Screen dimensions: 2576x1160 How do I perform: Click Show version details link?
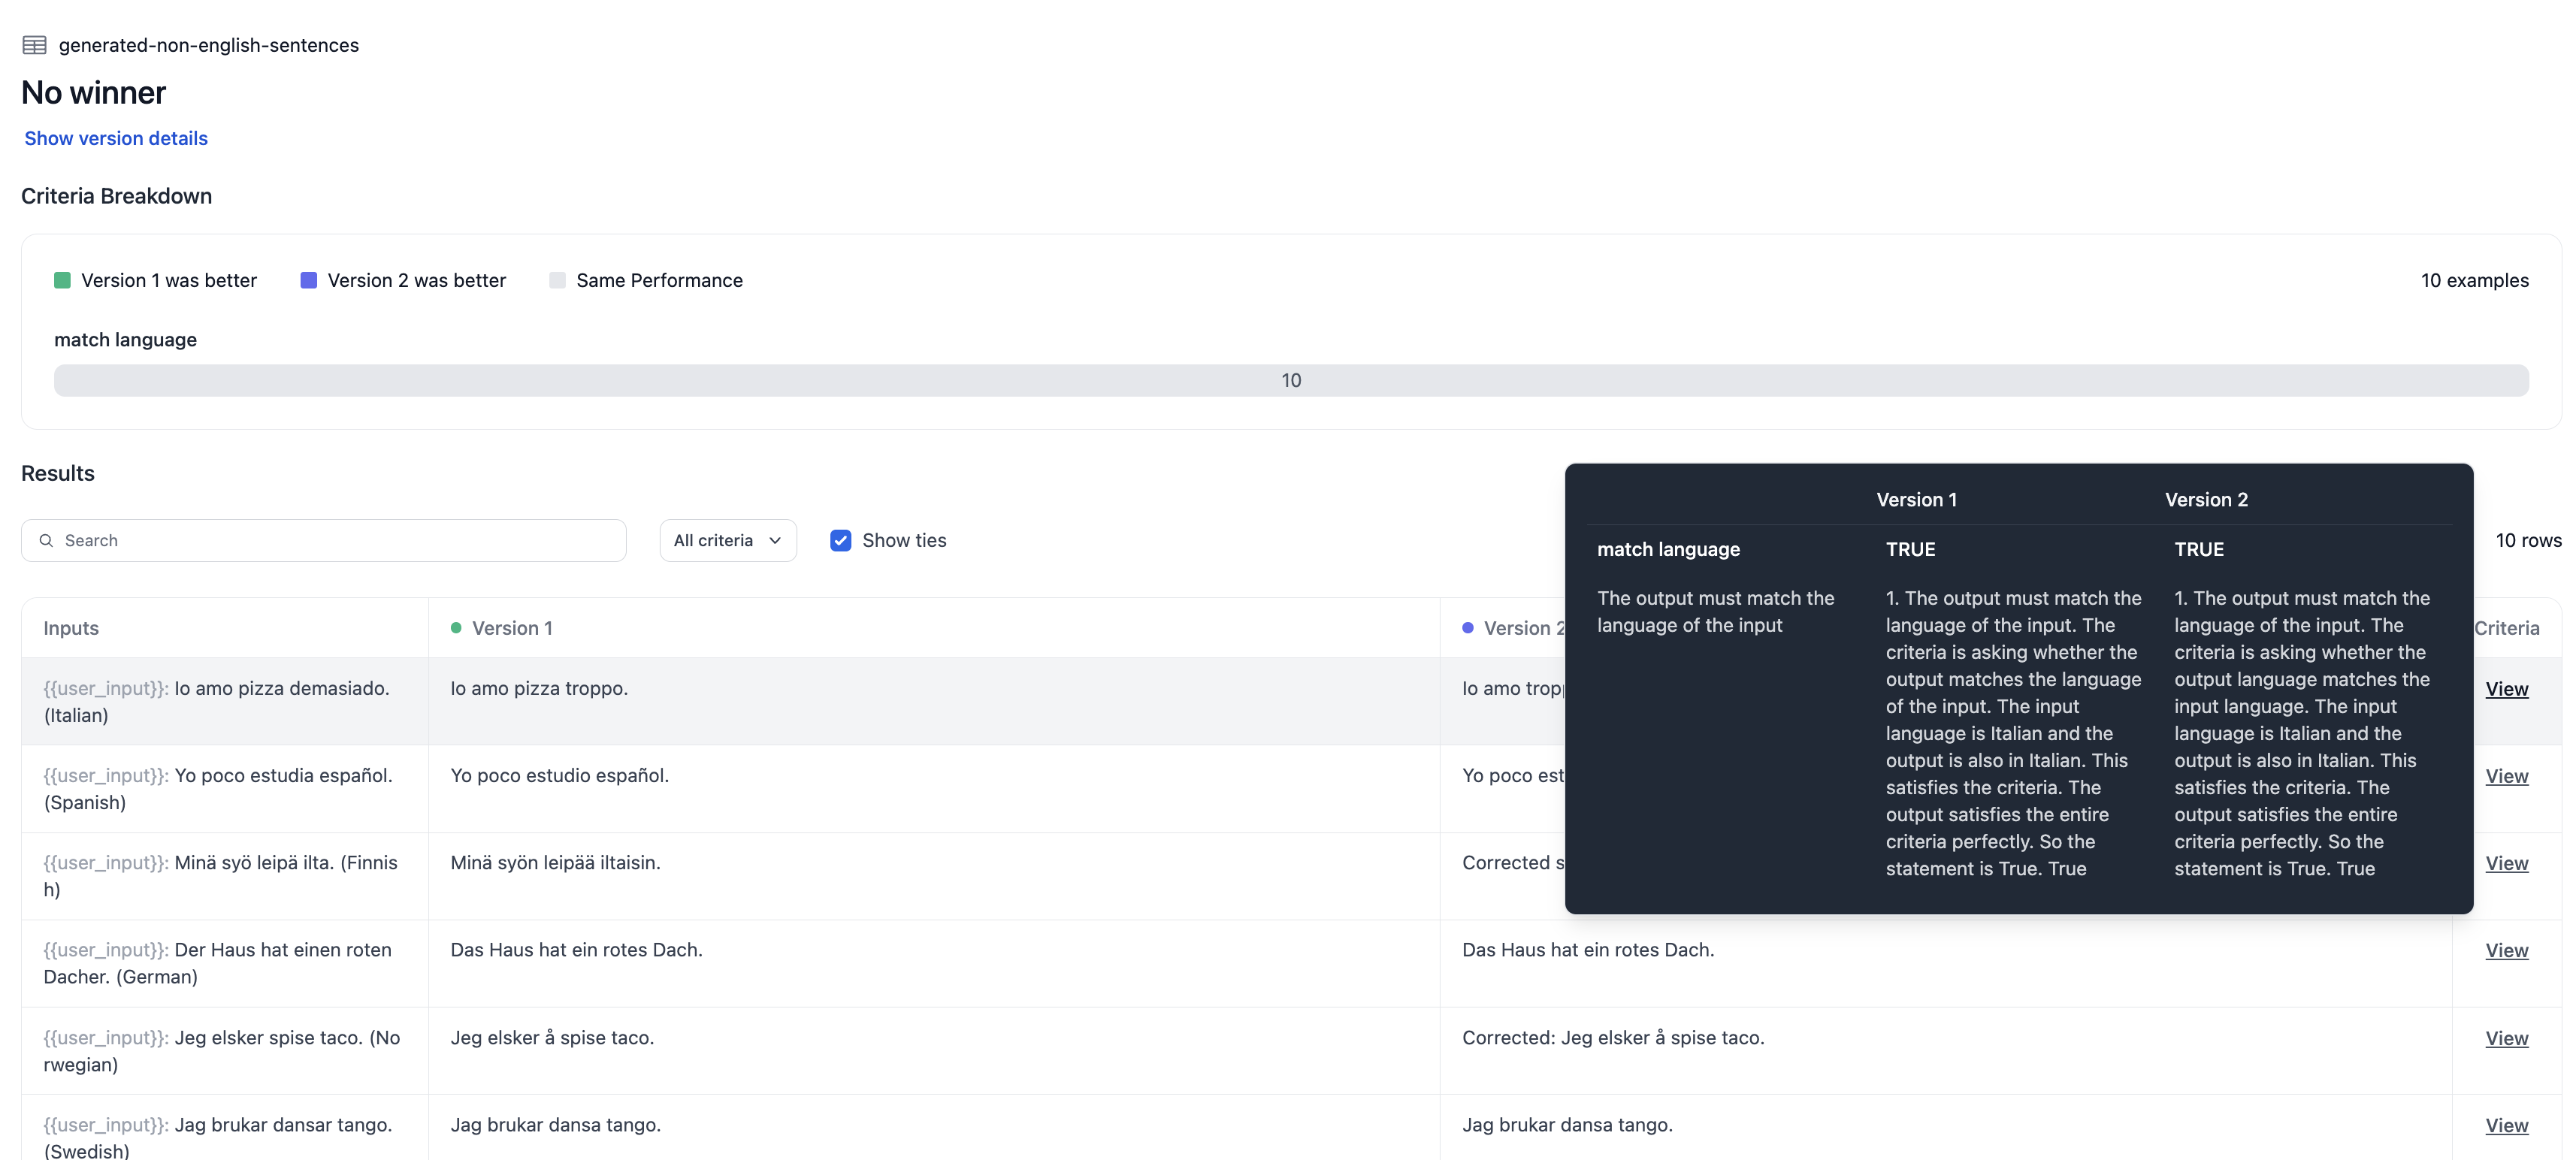(x=116, y=138)
